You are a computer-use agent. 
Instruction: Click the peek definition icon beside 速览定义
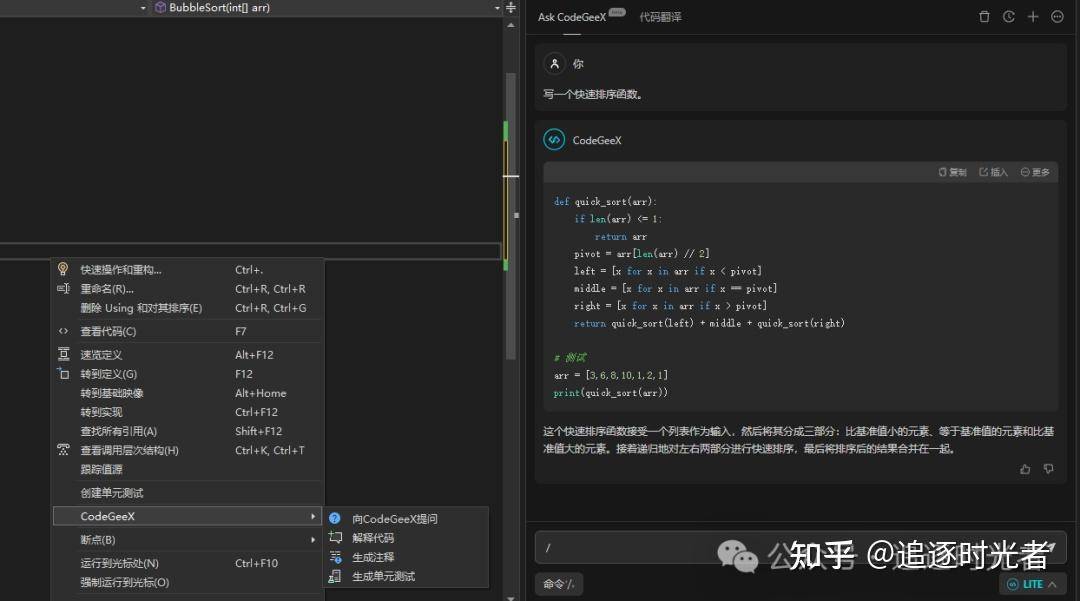[63, 355]
